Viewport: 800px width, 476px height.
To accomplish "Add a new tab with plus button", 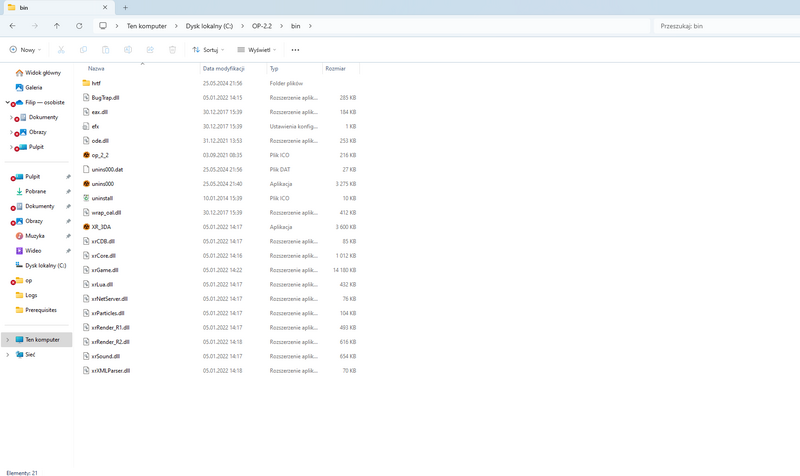I will click(x=125, y=8).
